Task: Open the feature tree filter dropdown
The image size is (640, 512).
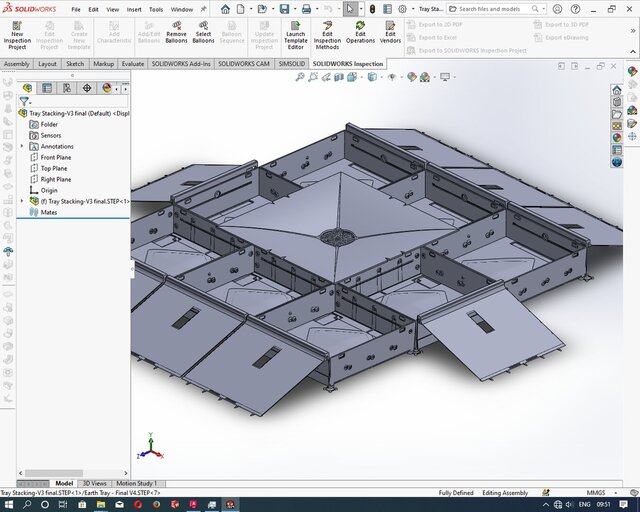Action: tap(25, 101)
